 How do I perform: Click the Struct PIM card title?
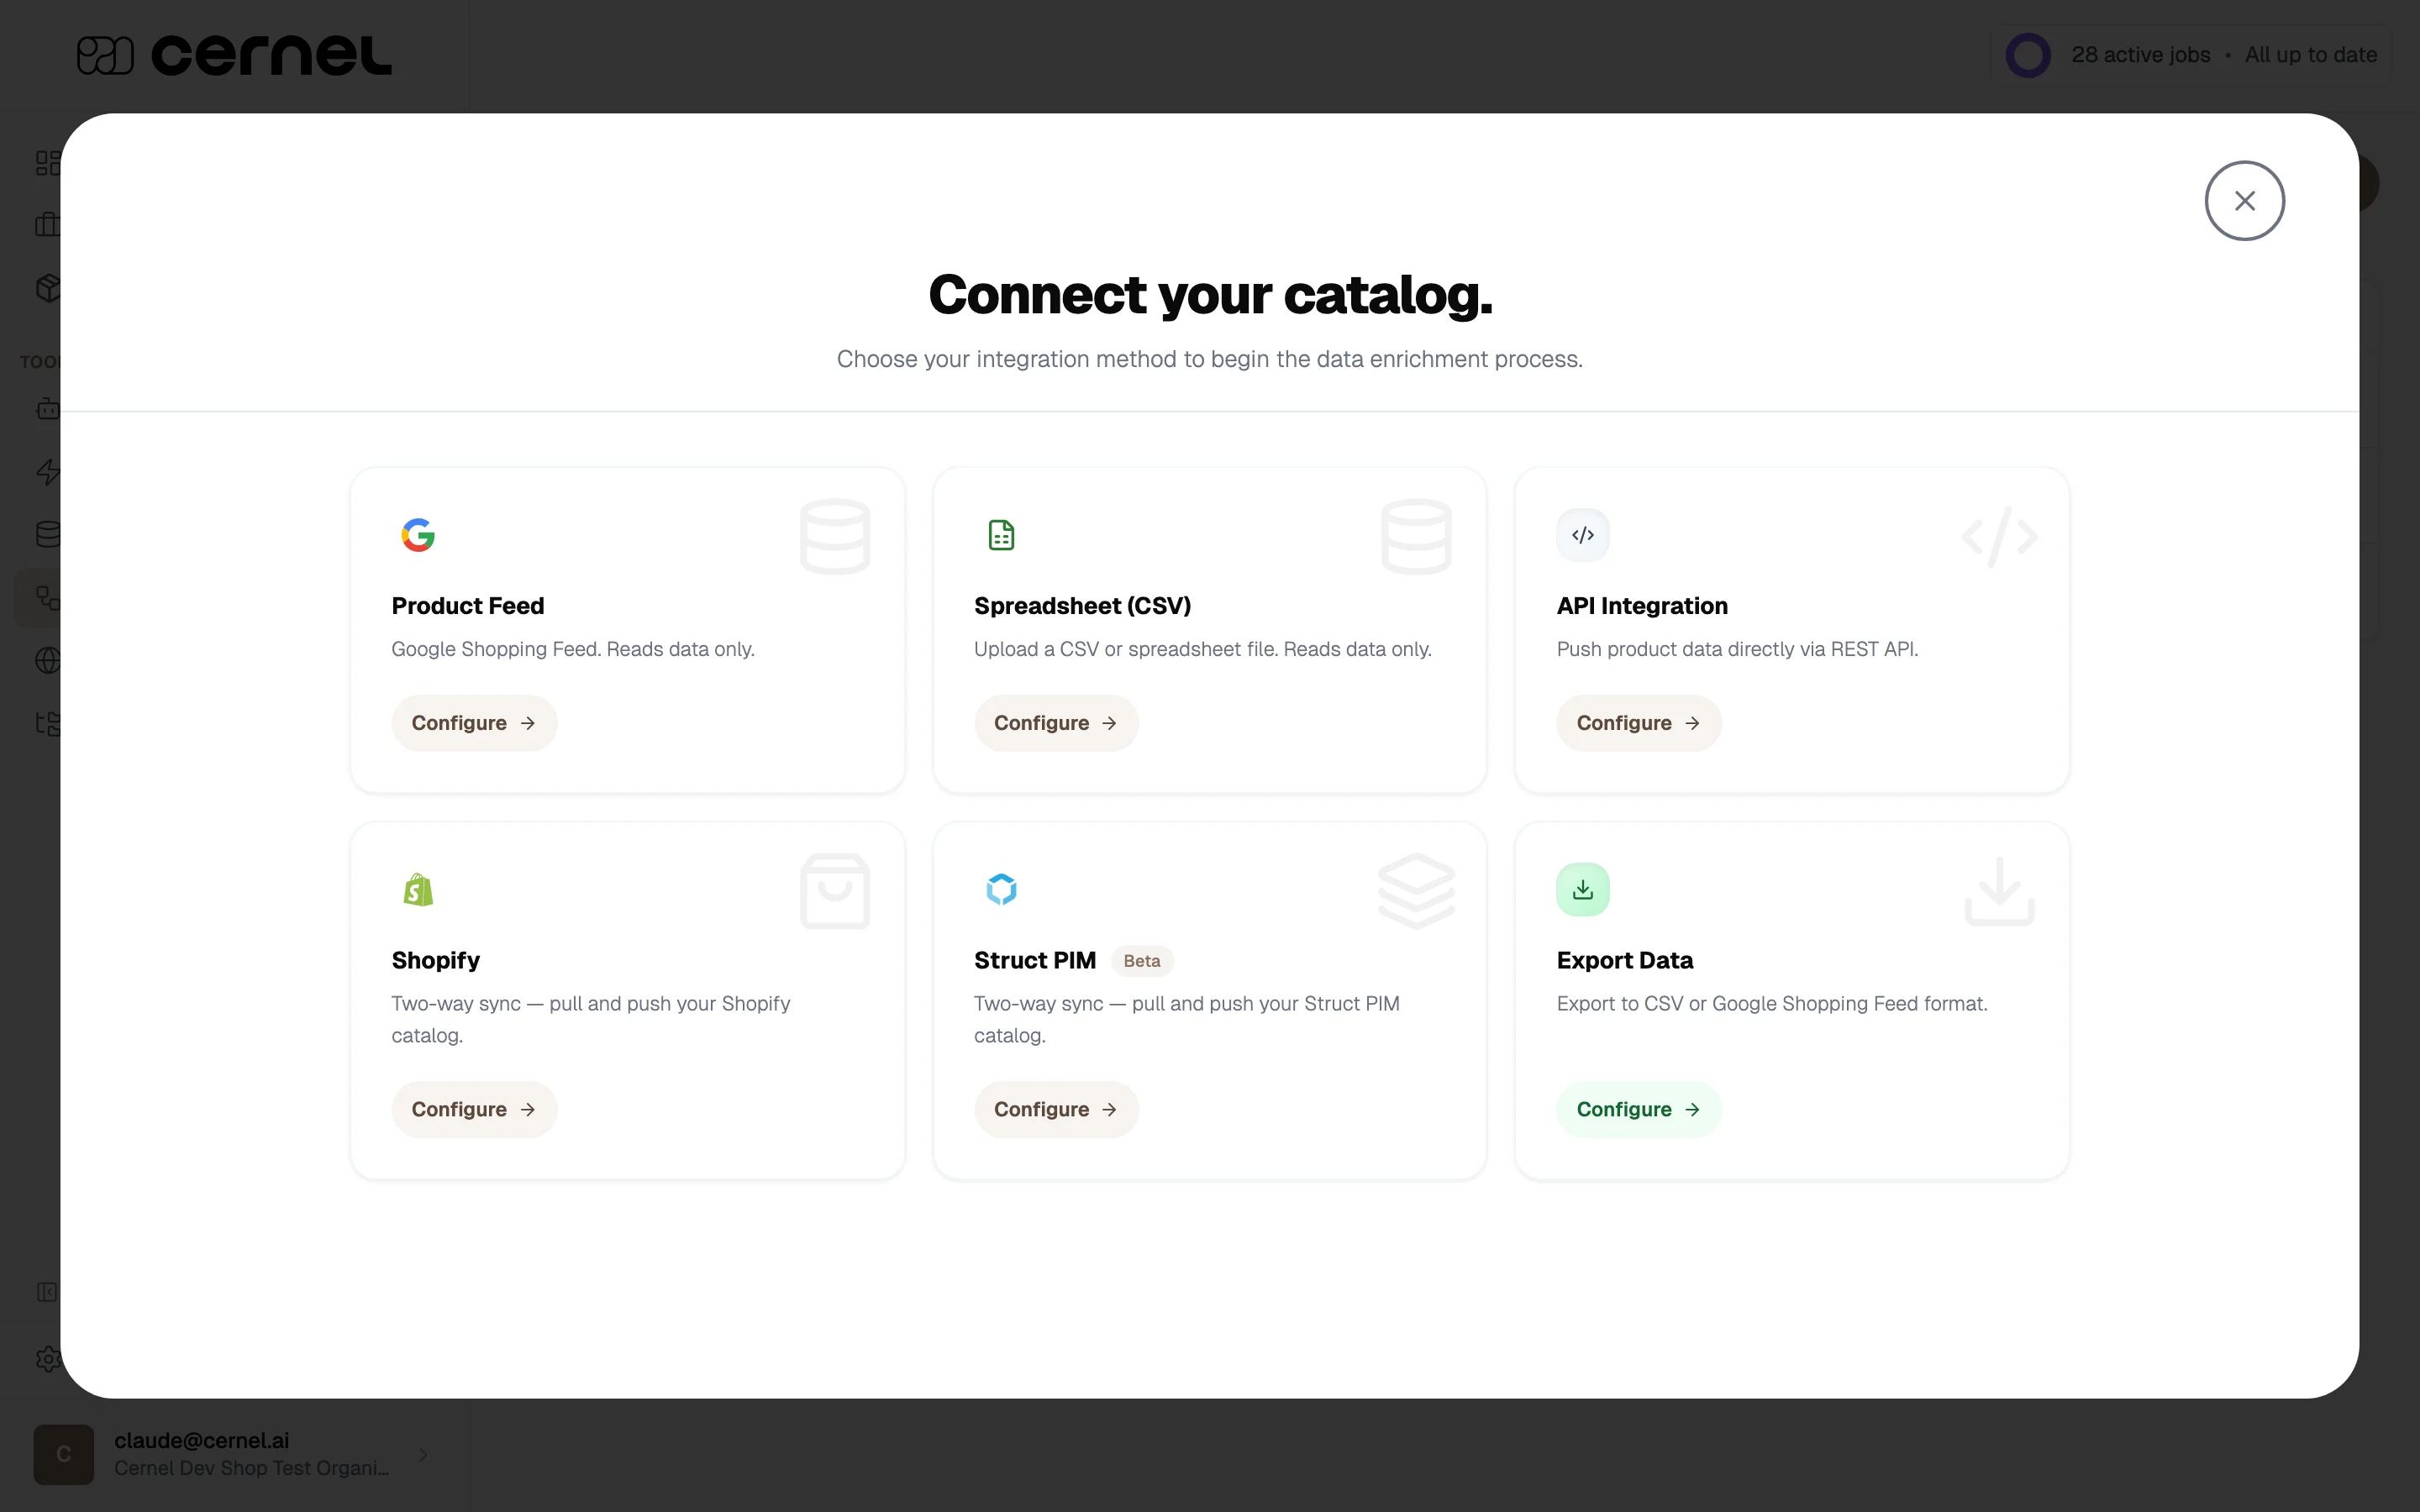point(1035,960)
